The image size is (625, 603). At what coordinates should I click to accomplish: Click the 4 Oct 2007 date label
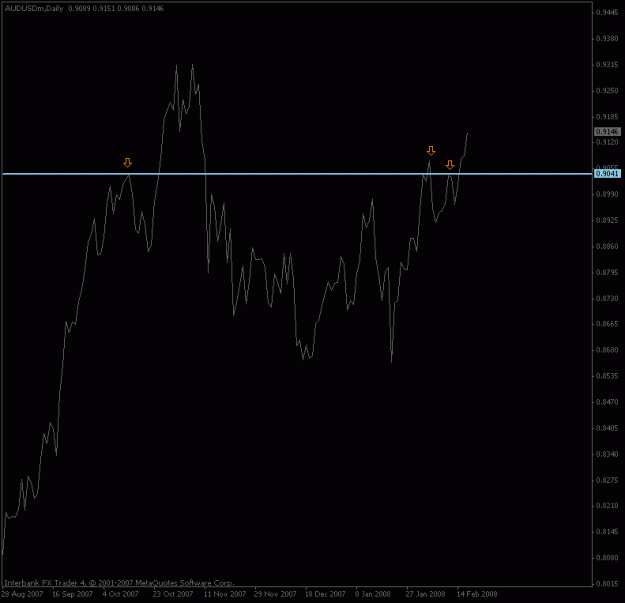pos(120,594)
